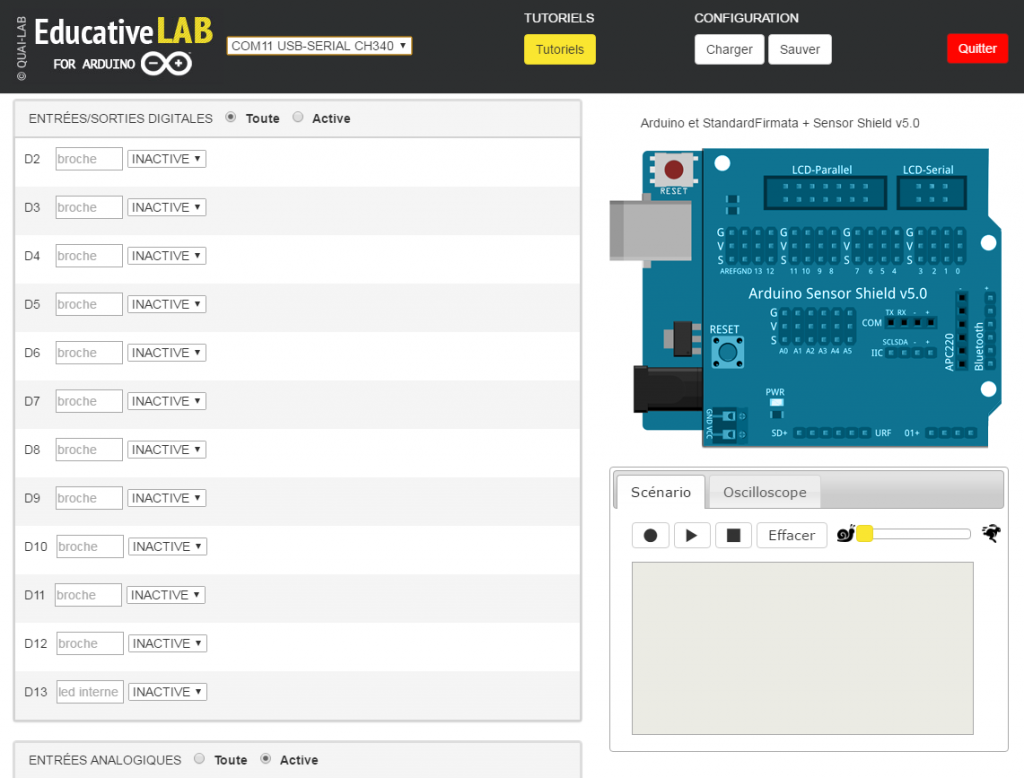
Task: Select Toute radio for digital inputs/outputs
Action: [x=232, y=117]
